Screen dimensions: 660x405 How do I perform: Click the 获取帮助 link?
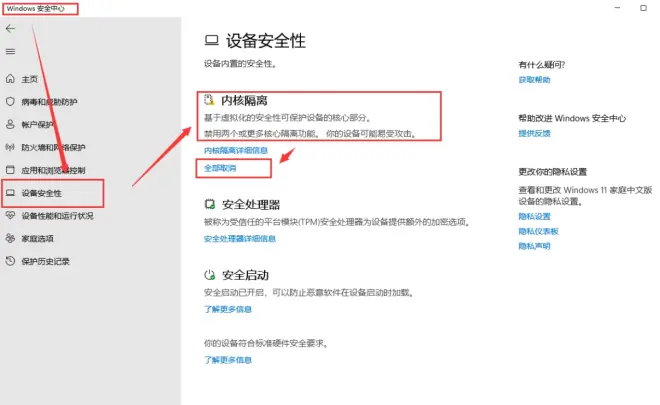534,80
